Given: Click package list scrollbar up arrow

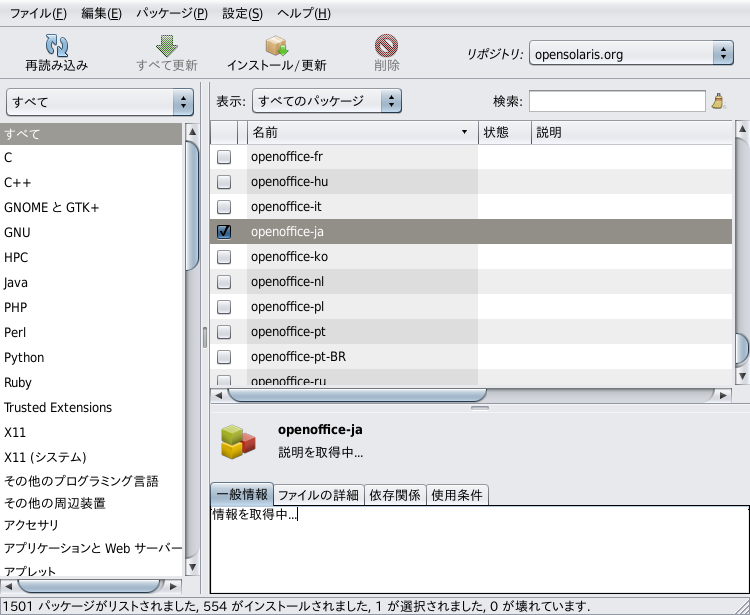Looking at the screenshot, I should coord(742,128).
